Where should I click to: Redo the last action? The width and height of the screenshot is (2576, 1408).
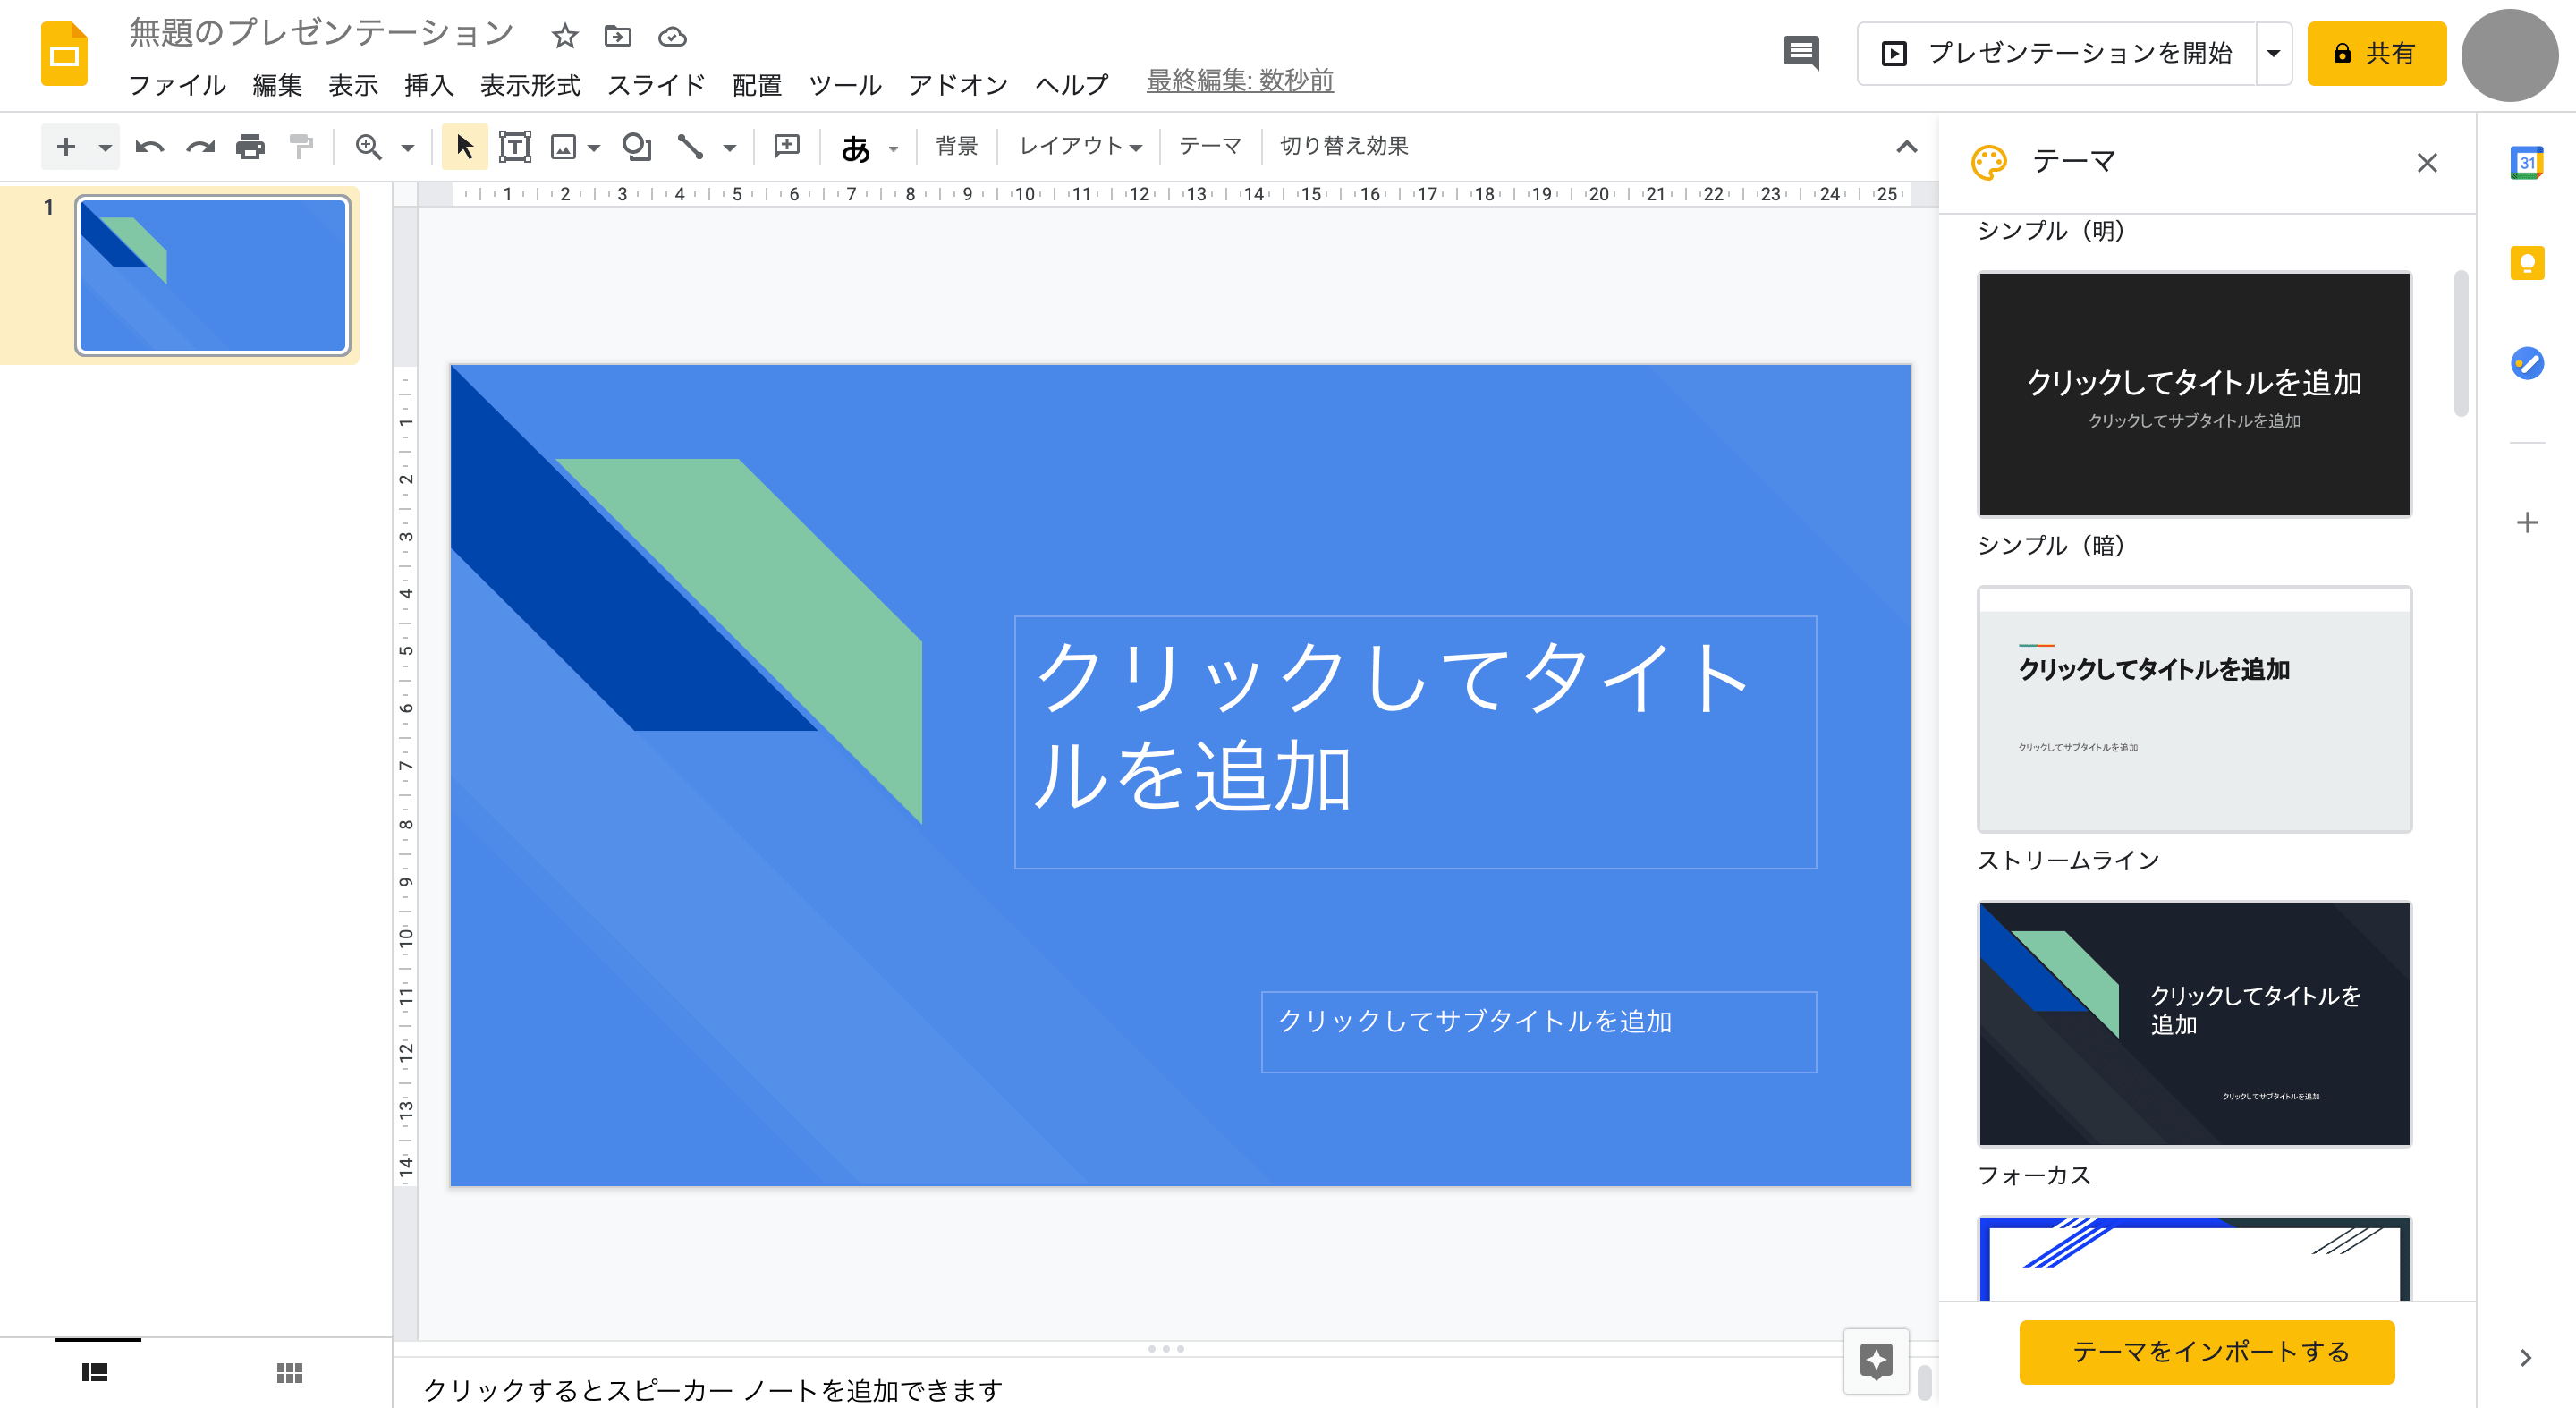200,147
